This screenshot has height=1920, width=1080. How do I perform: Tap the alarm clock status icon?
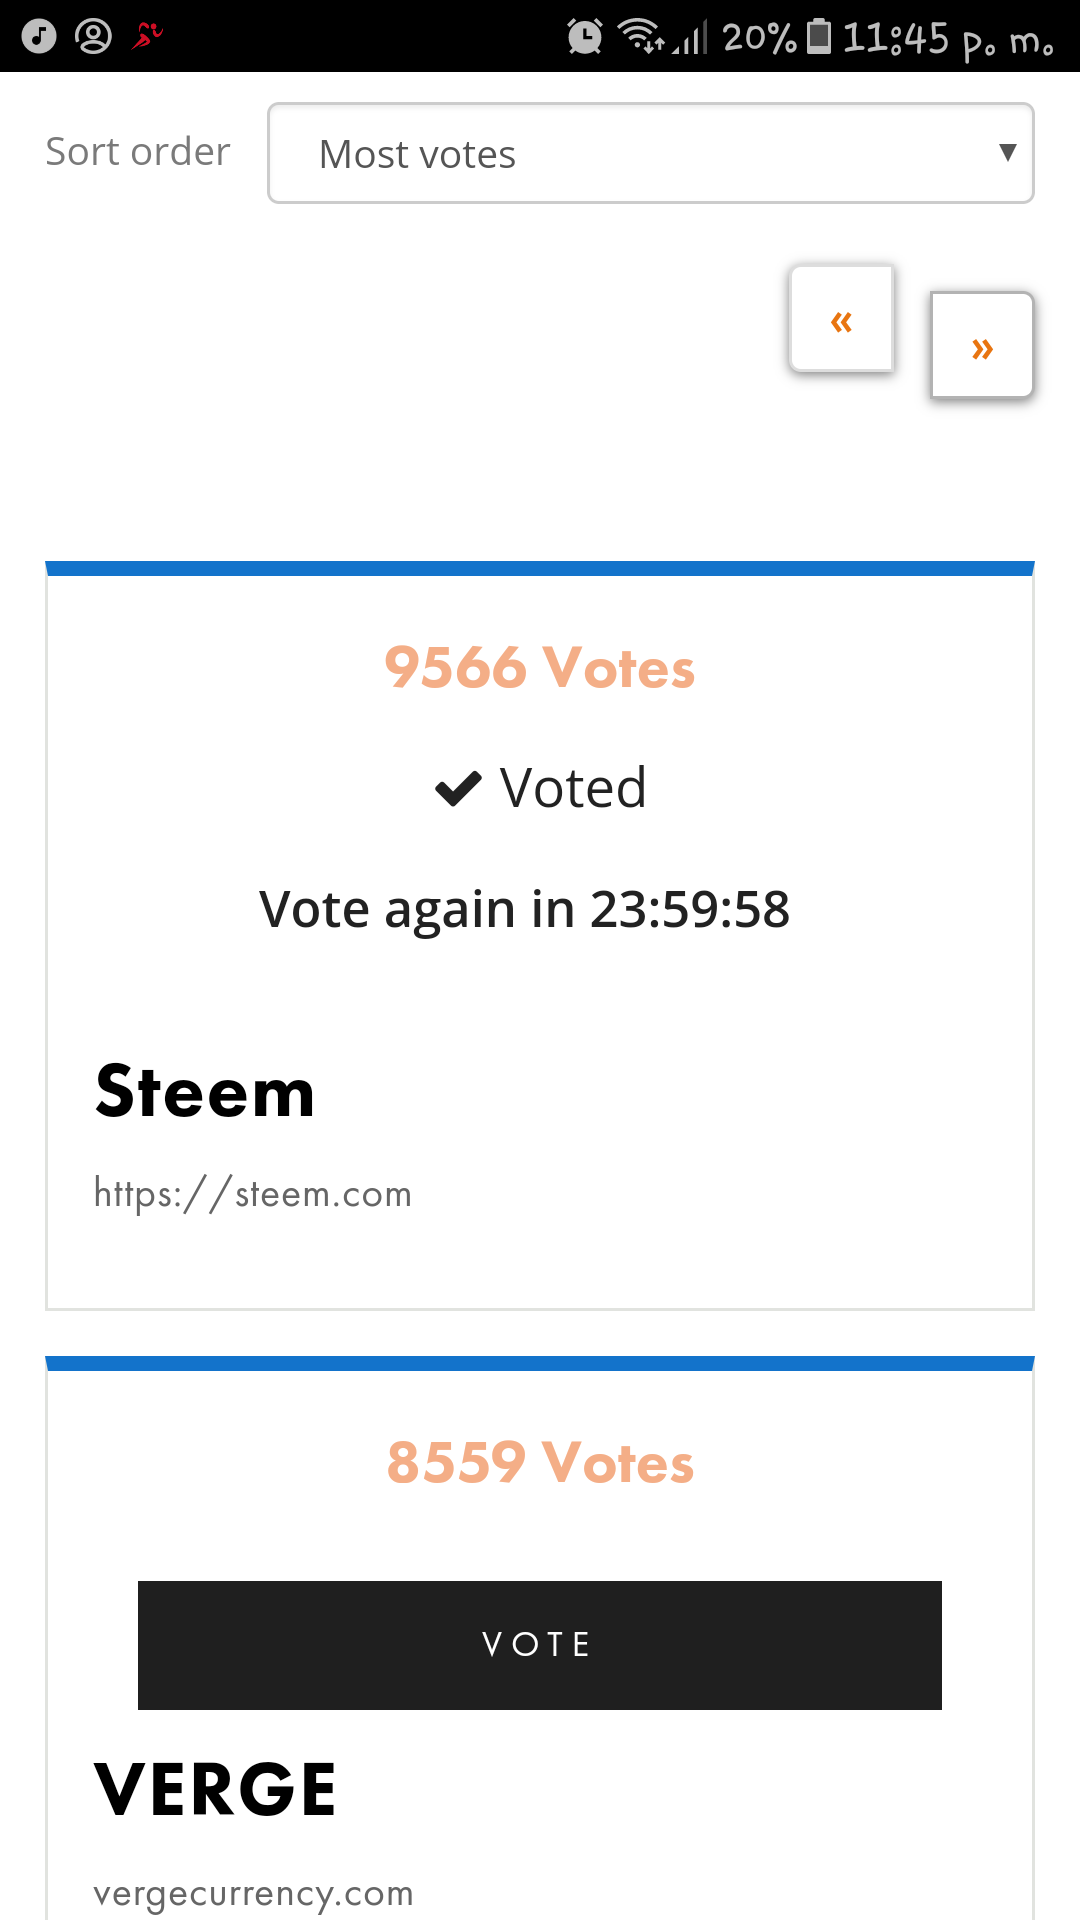tap(585, 37)
